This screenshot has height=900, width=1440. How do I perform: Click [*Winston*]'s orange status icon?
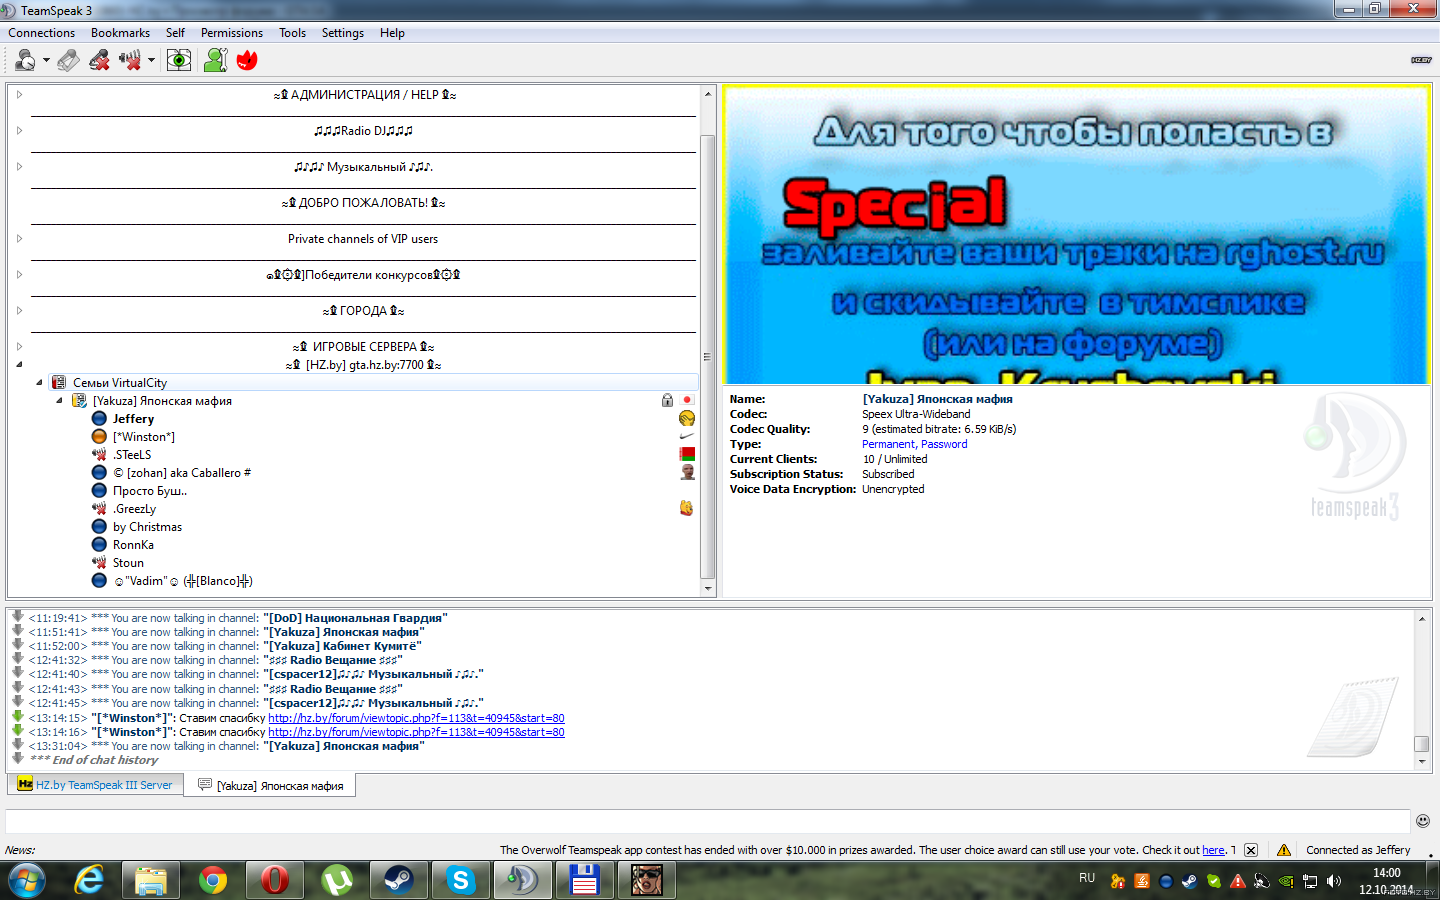click(x=99, y=437)
